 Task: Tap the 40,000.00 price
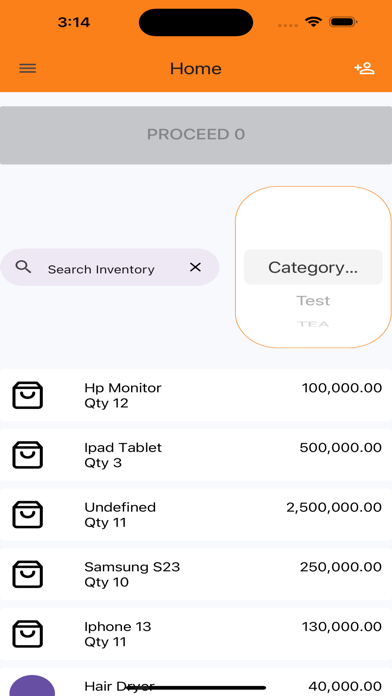coord(345,686)
